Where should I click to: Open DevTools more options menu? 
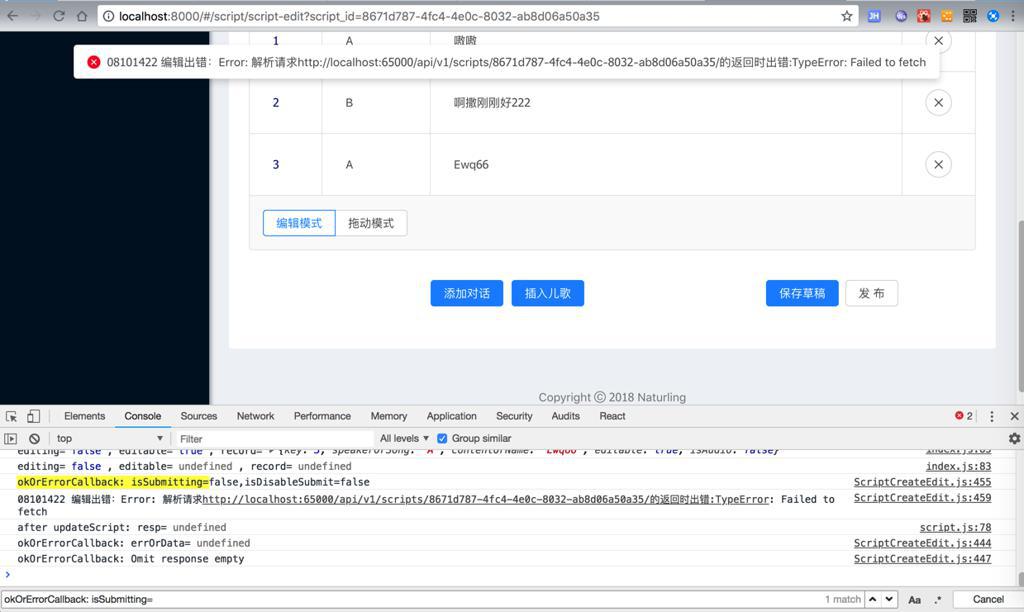pos(991,416)
